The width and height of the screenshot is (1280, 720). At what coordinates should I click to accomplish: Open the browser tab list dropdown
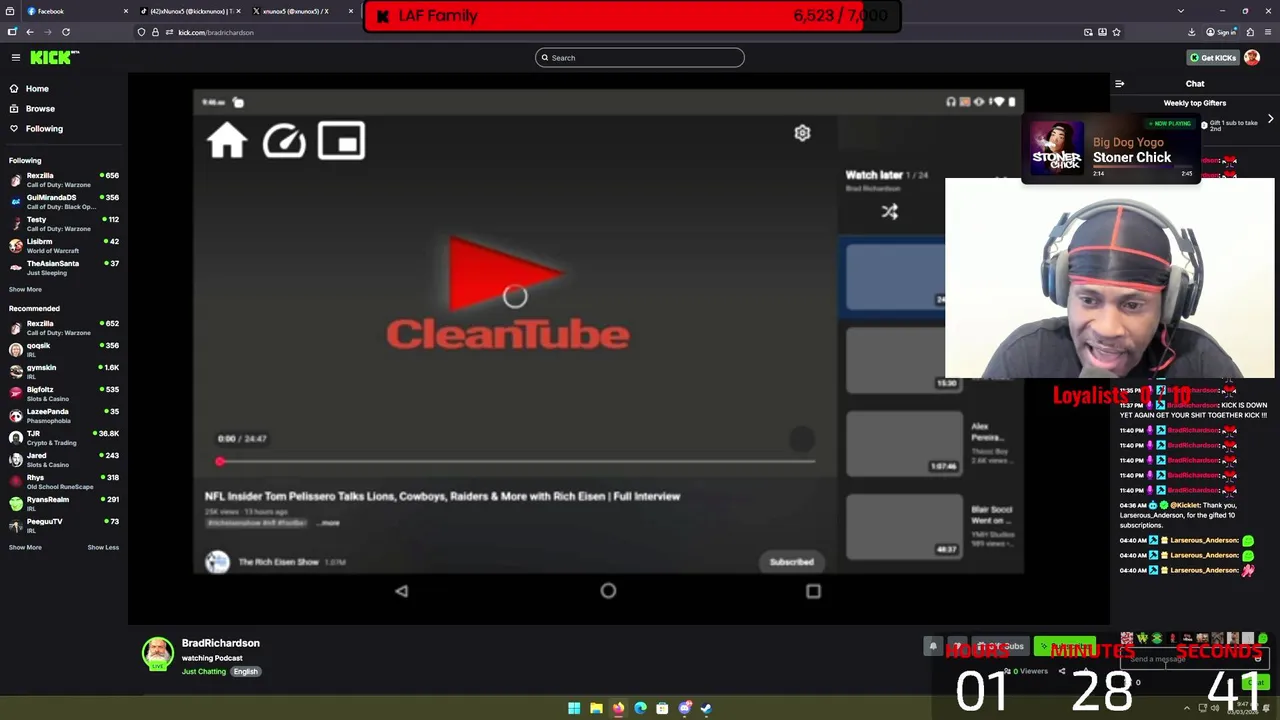tap(1181, 11)
